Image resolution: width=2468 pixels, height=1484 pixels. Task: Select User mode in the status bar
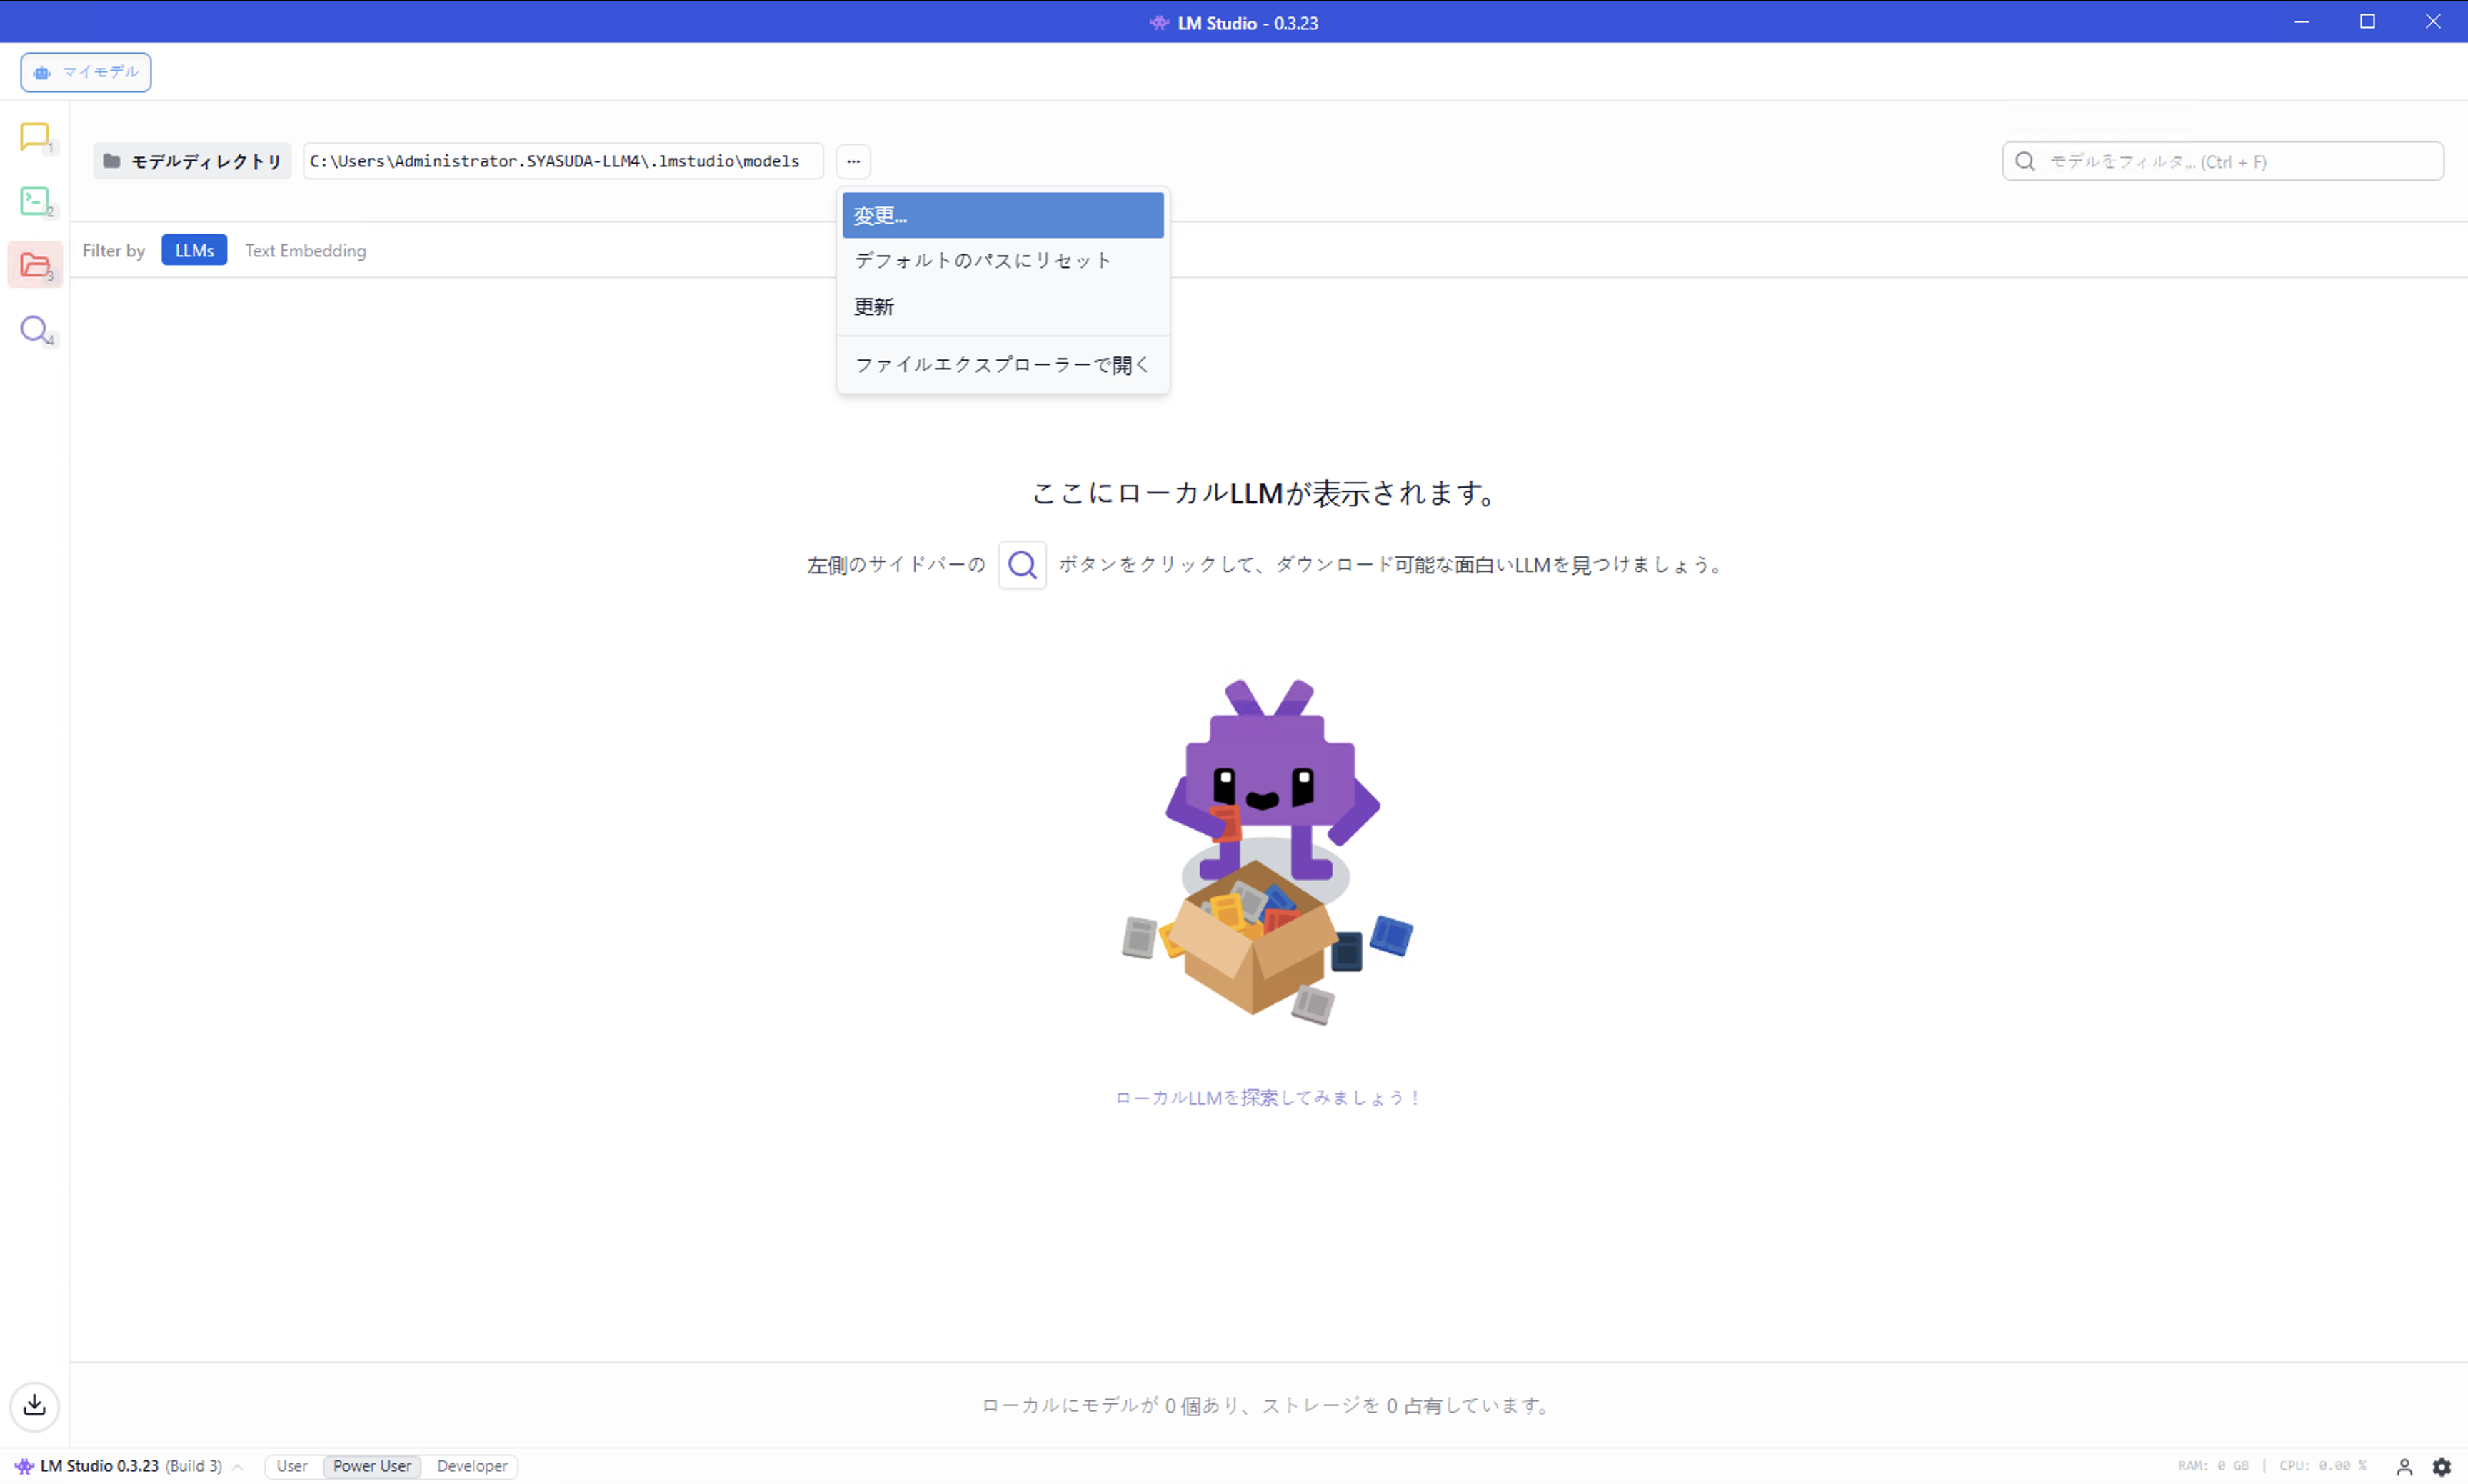292,1466
